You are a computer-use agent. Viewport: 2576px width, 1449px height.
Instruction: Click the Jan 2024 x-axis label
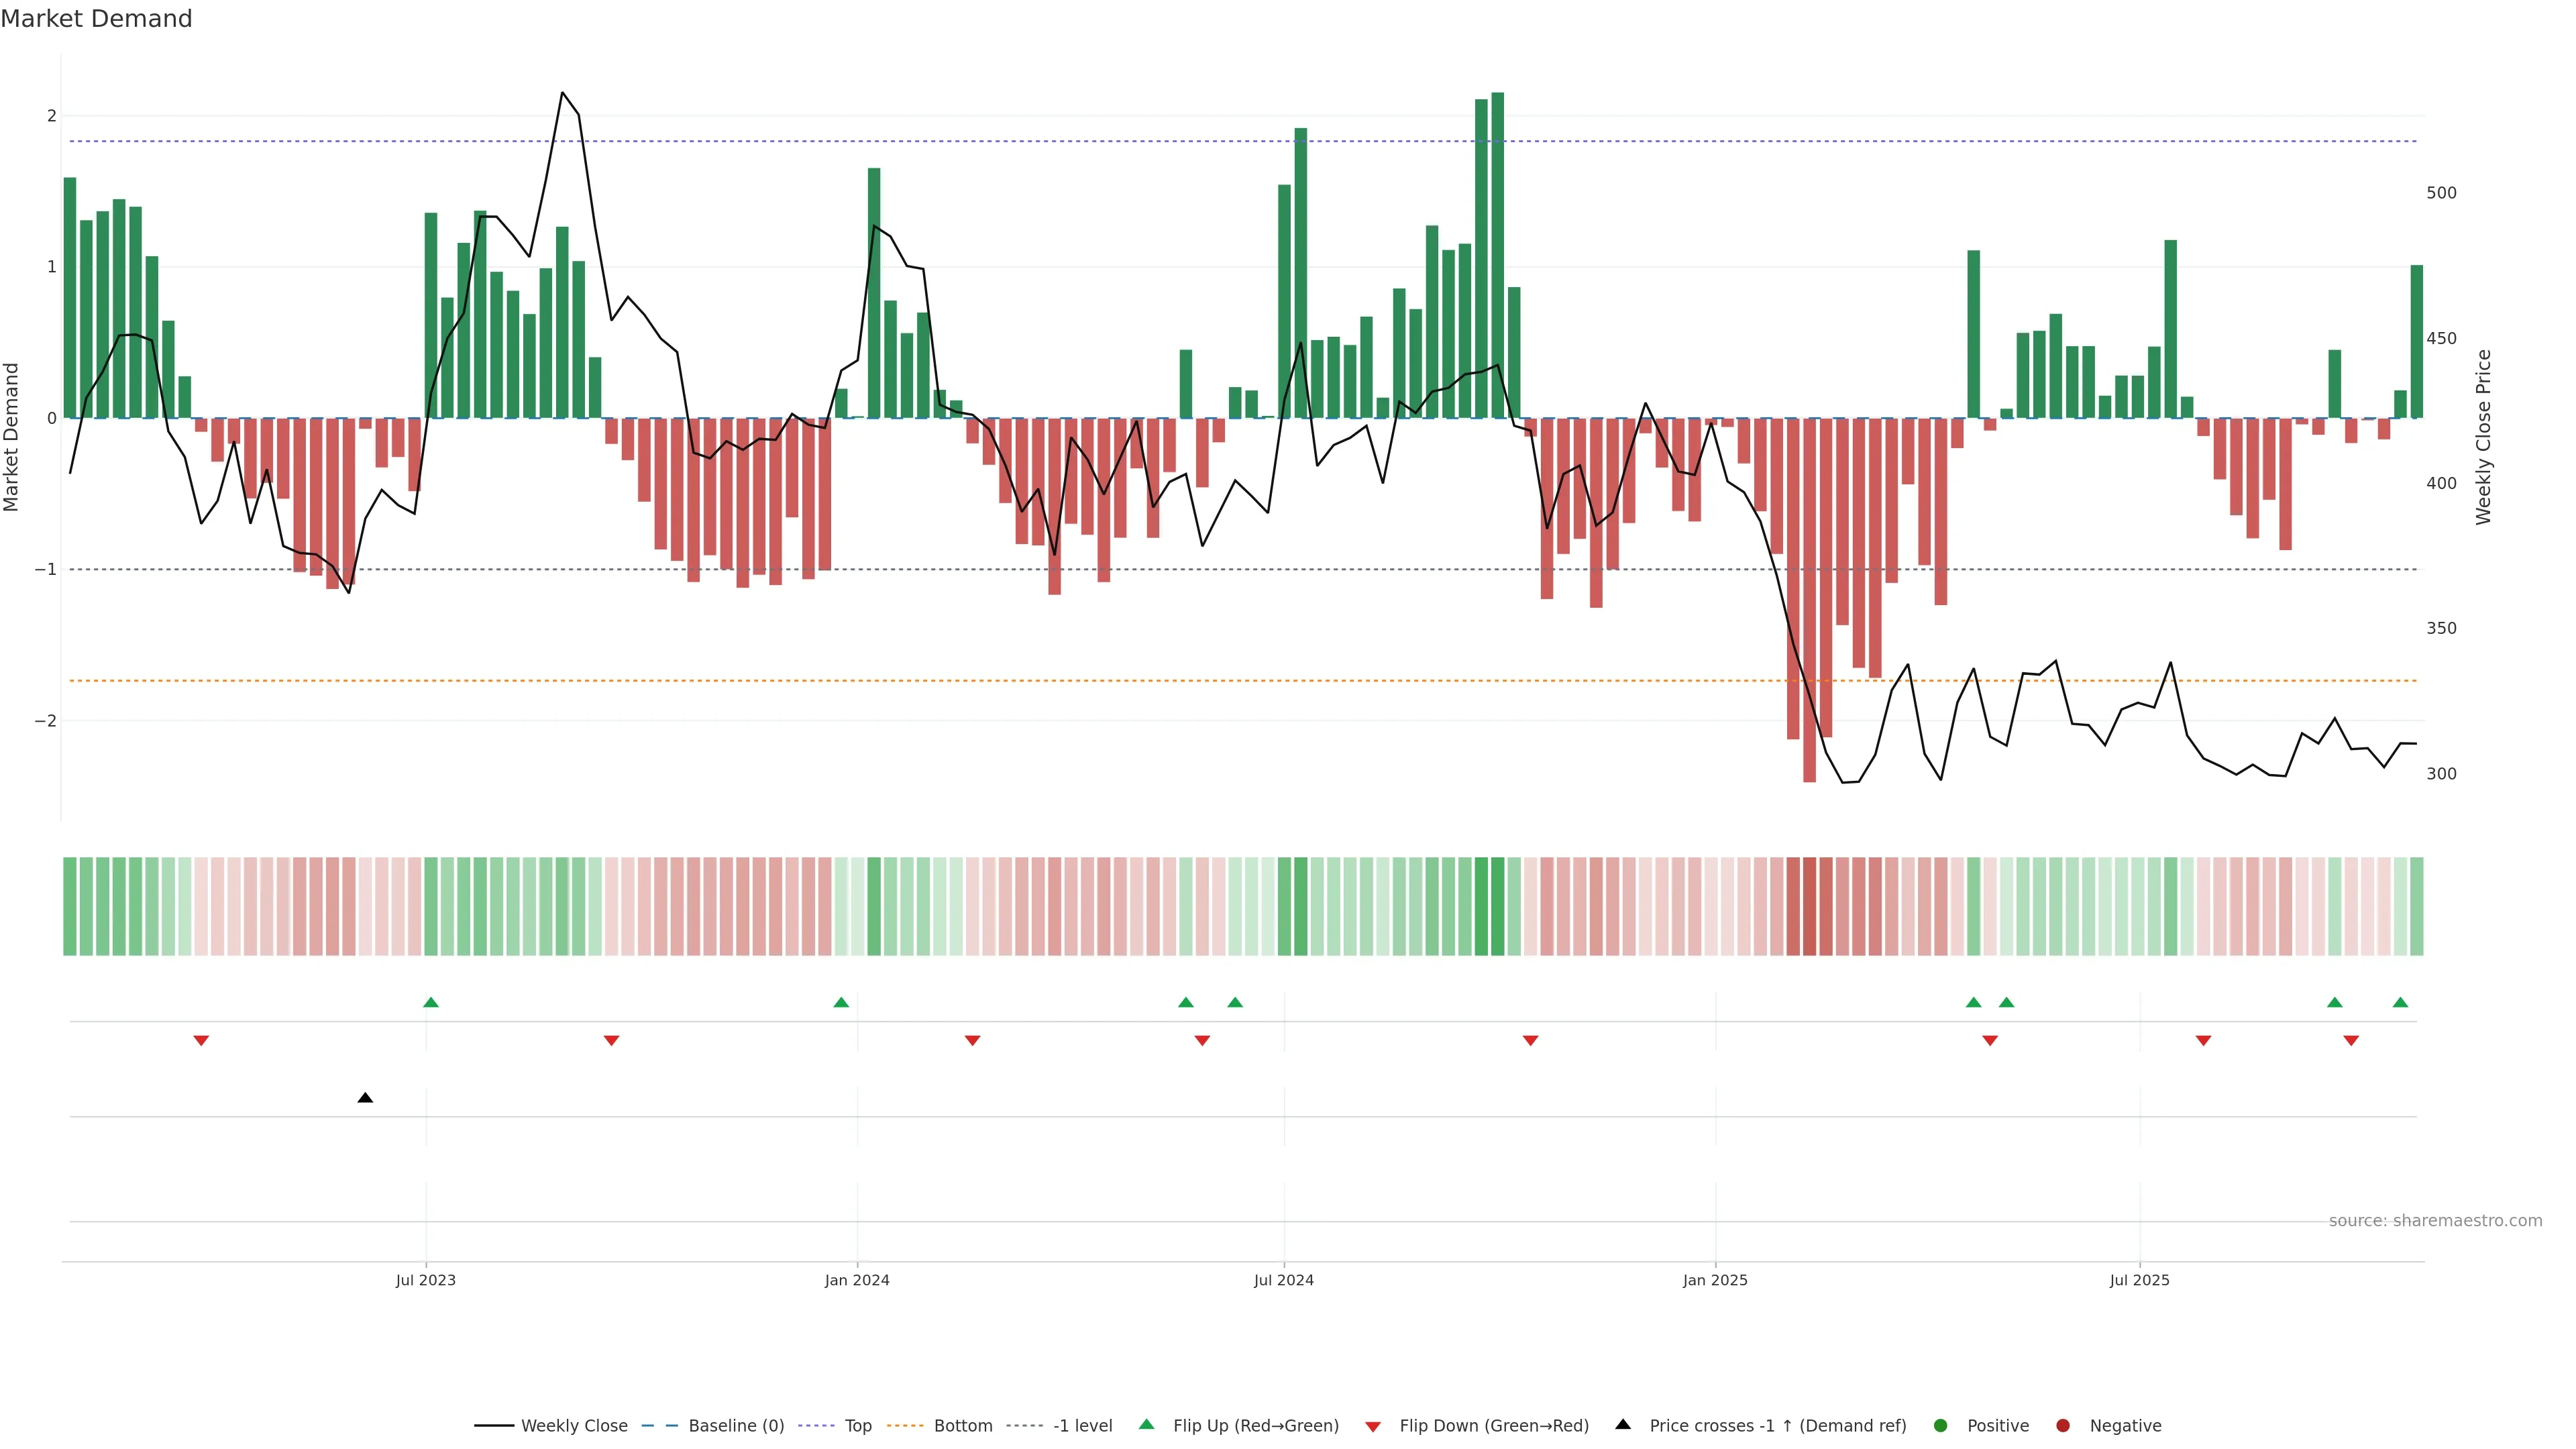pyautogui.click(x=857, y=1280)
